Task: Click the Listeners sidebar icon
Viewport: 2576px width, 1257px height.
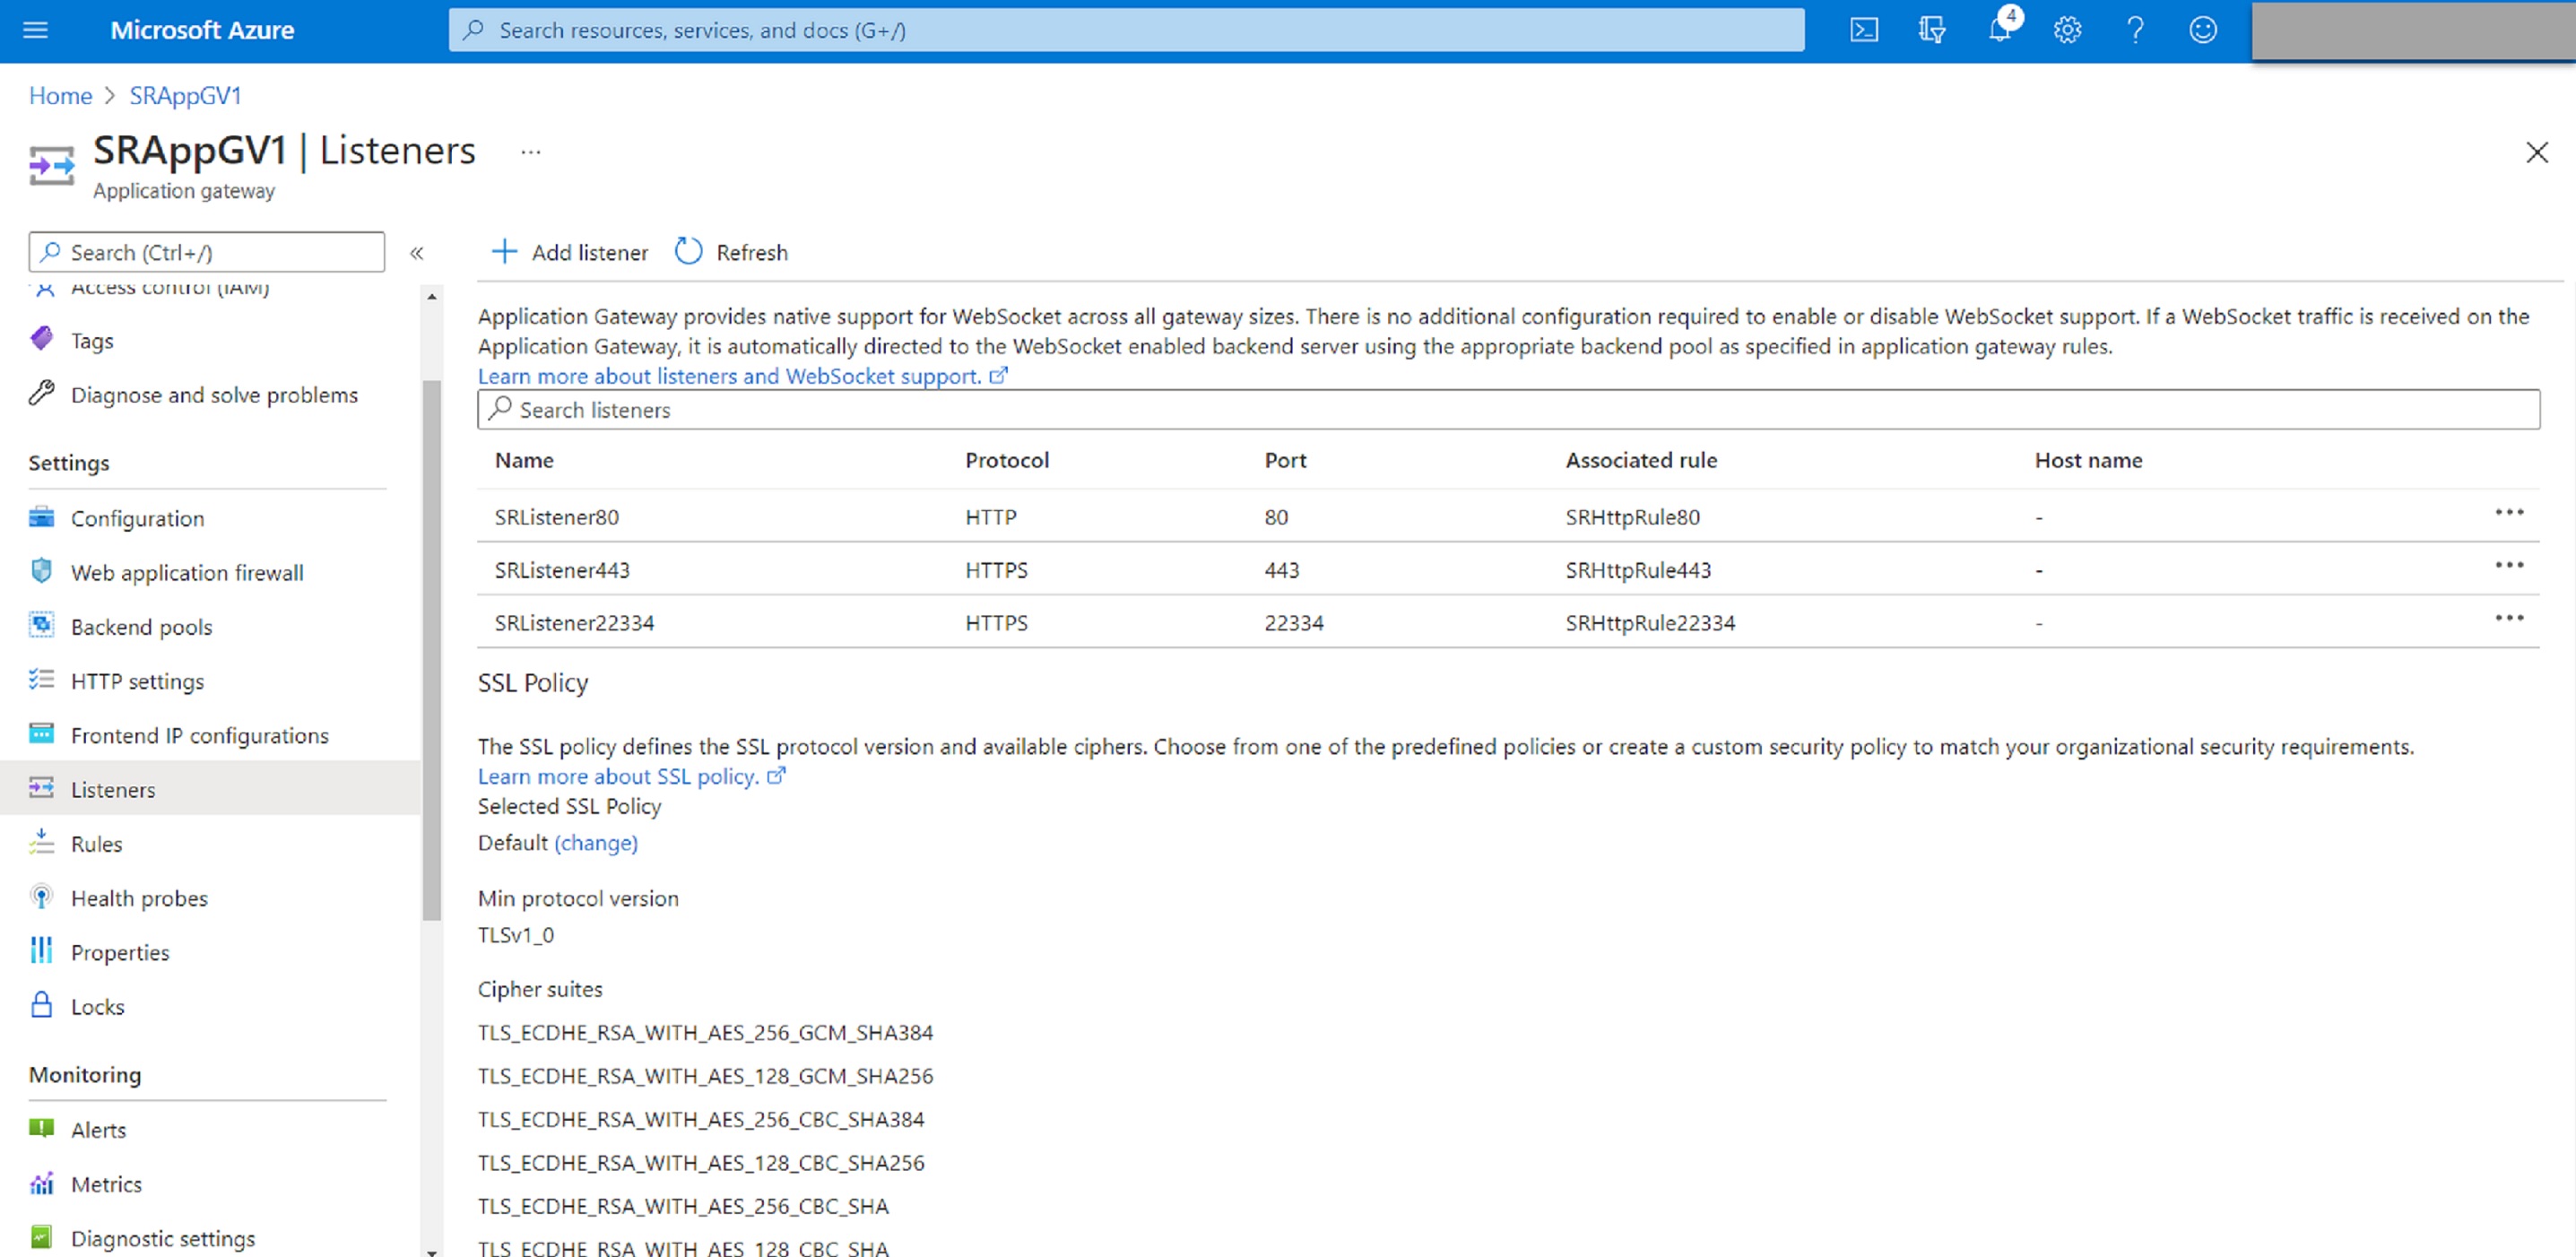Action: pyautogui.click(x=43, y=789)
